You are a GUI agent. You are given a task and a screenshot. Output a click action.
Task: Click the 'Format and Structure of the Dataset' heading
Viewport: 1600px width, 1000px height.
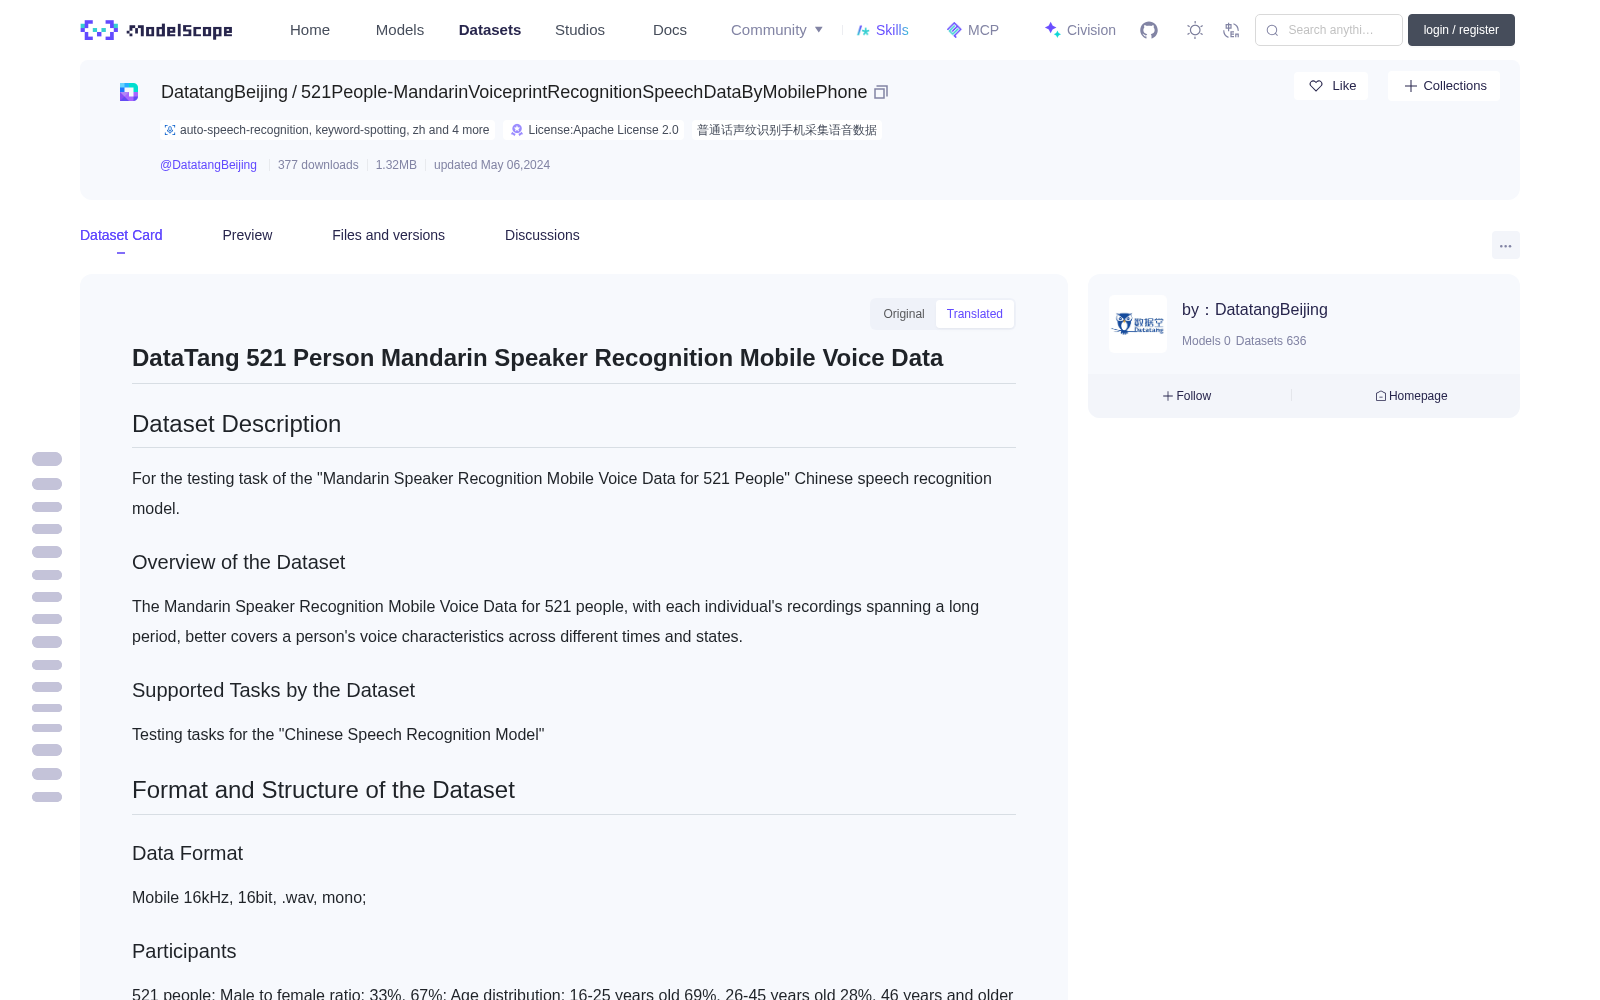point(323,790)
